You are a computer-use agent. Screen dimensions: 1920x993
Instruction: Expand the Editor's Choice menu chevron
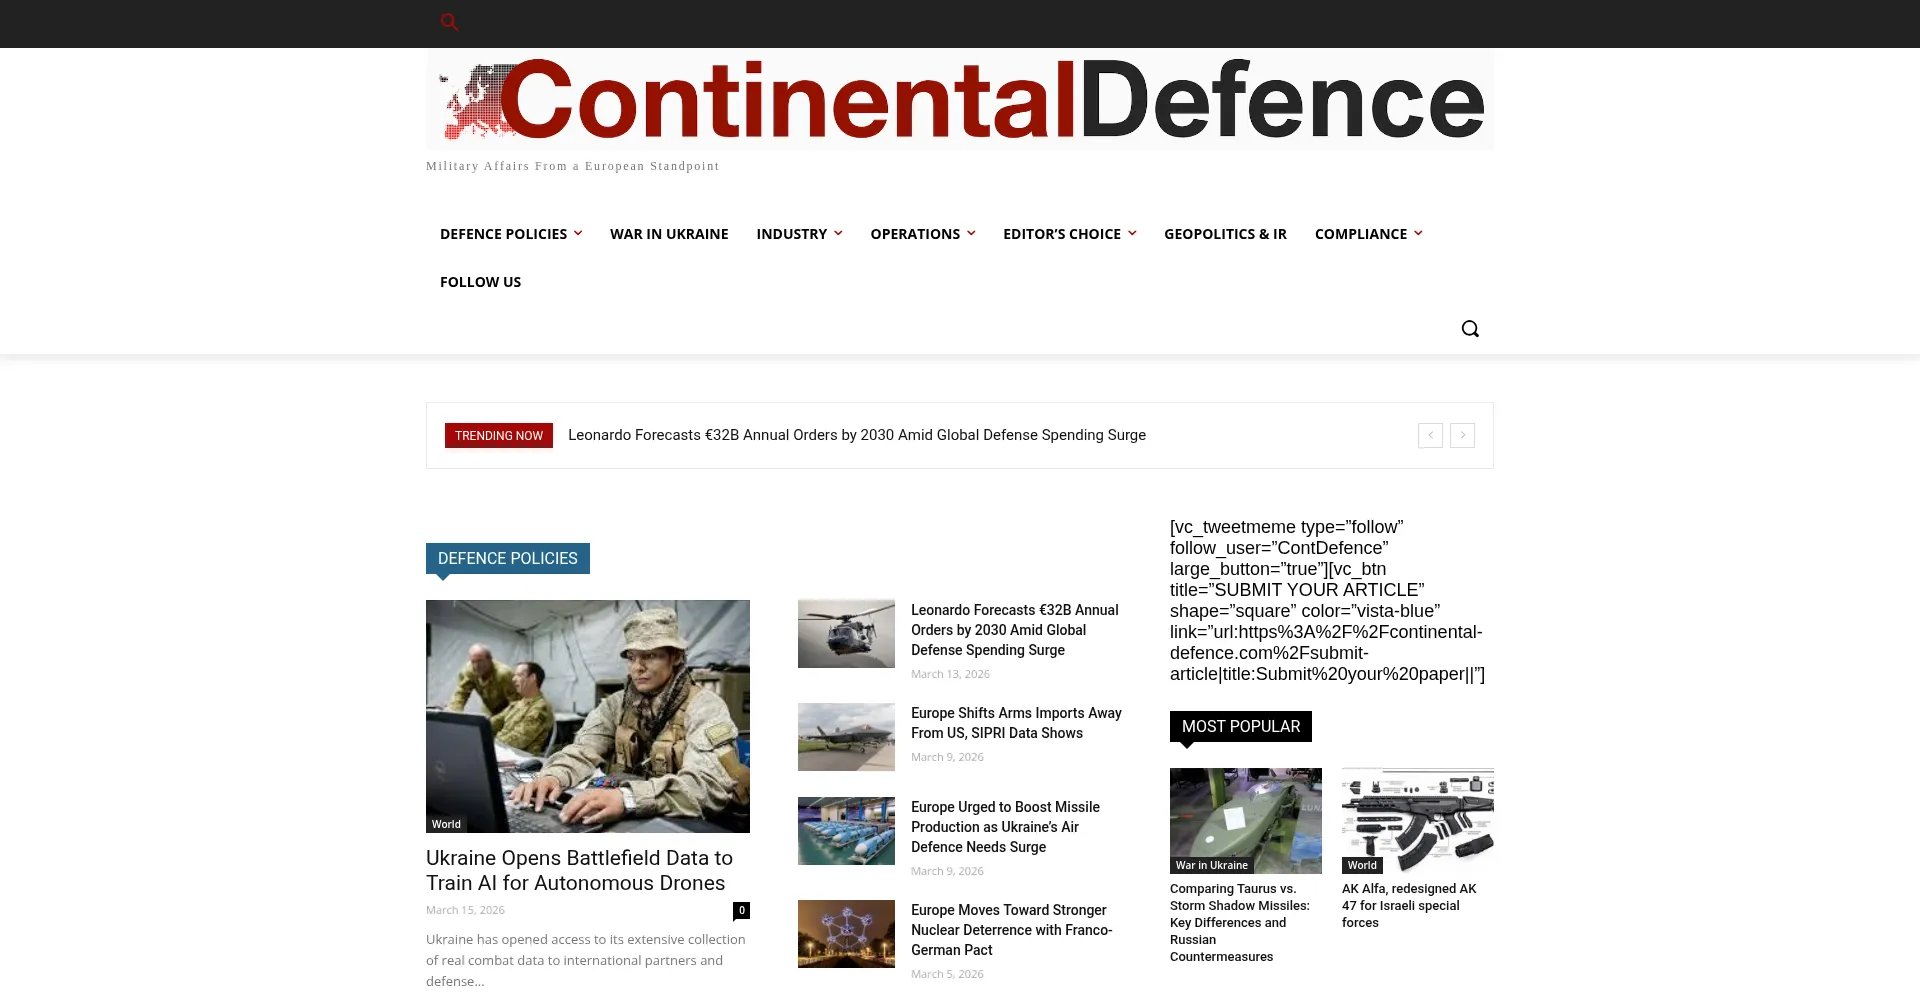point(1132,233)
